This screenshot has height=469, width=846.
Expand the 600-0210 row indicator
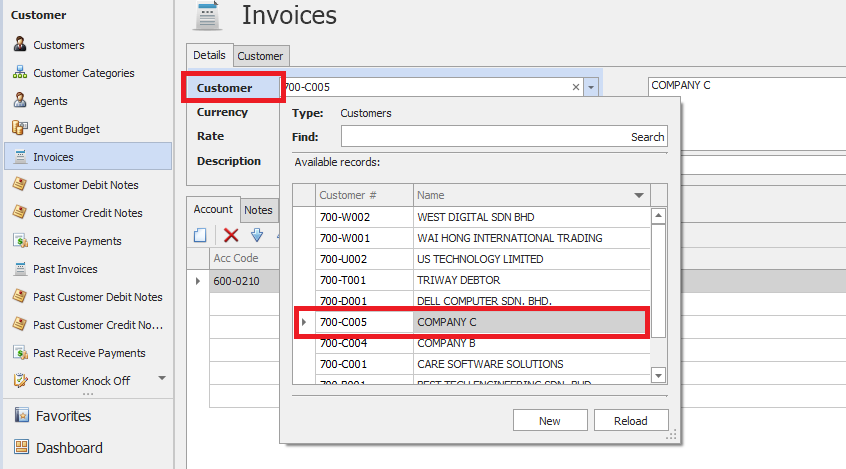click(x=198, y=281)
